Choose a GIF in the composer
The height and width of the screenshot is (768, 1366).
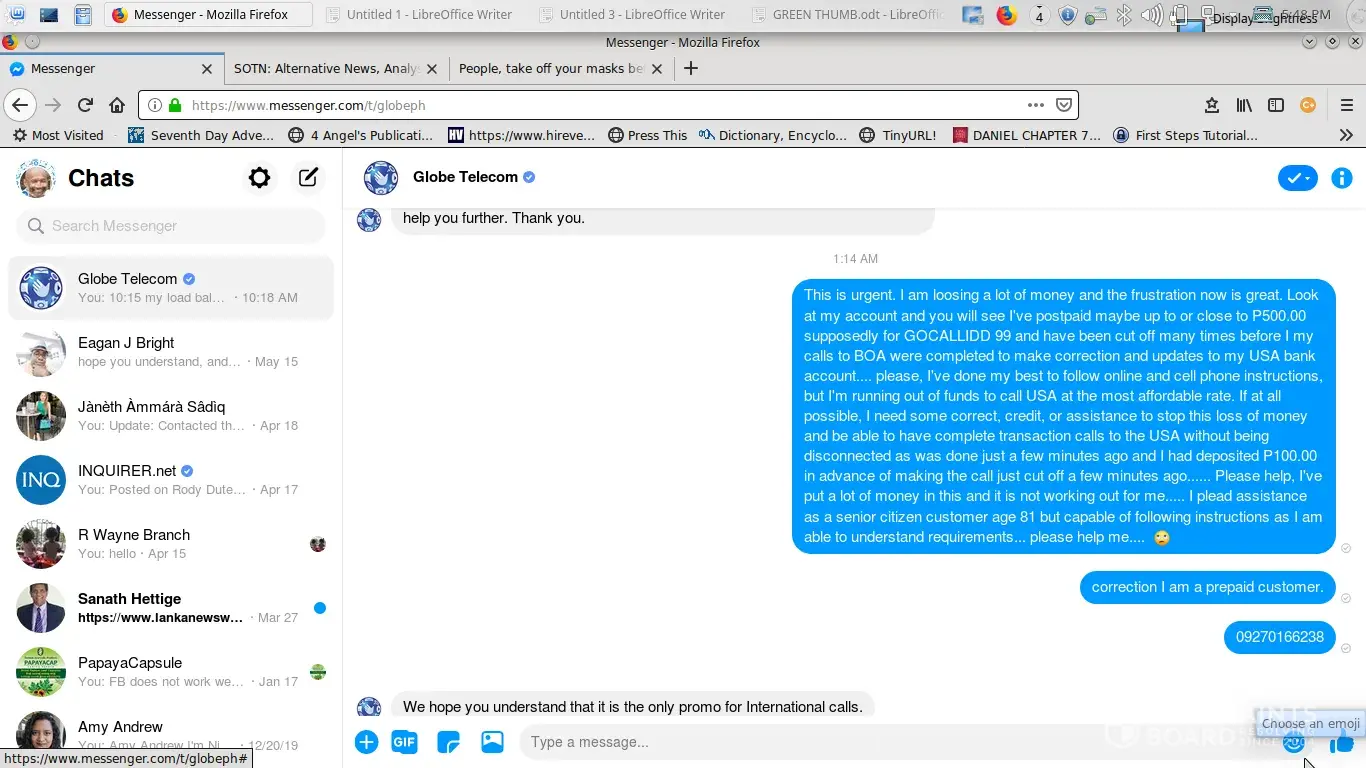pyautogui.click(x=404, y=742)
